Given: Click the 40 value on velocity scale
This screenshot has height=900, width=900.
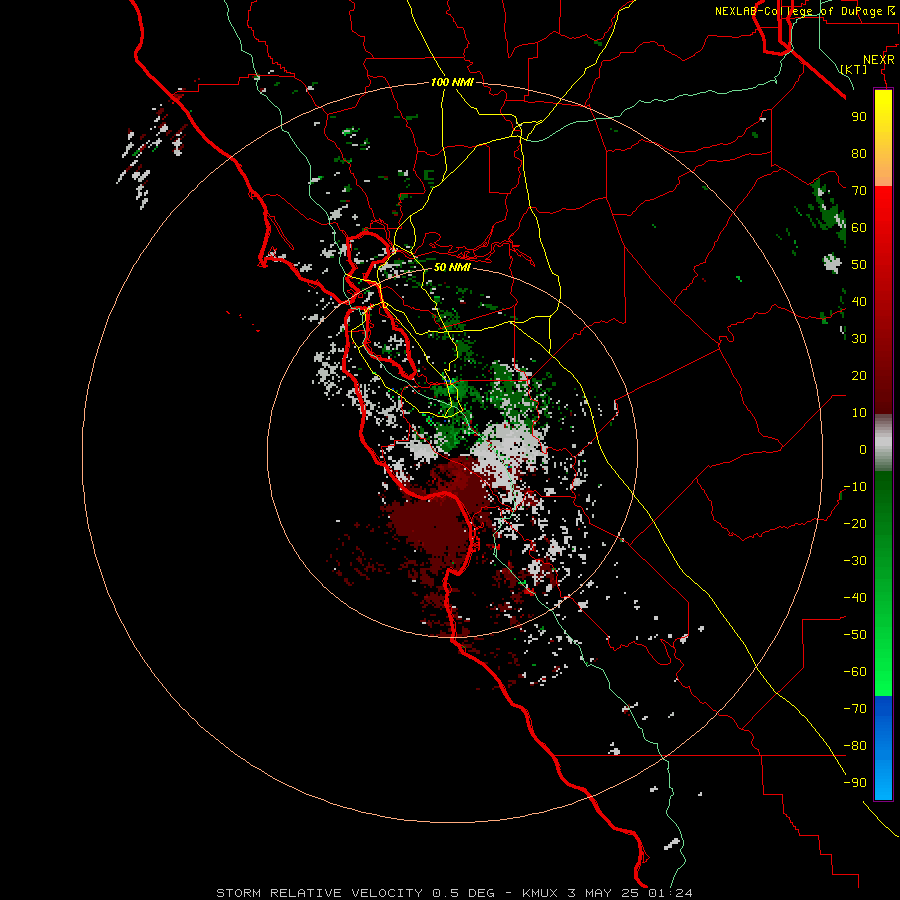Looking at the screenshot, I should [859, 301].
